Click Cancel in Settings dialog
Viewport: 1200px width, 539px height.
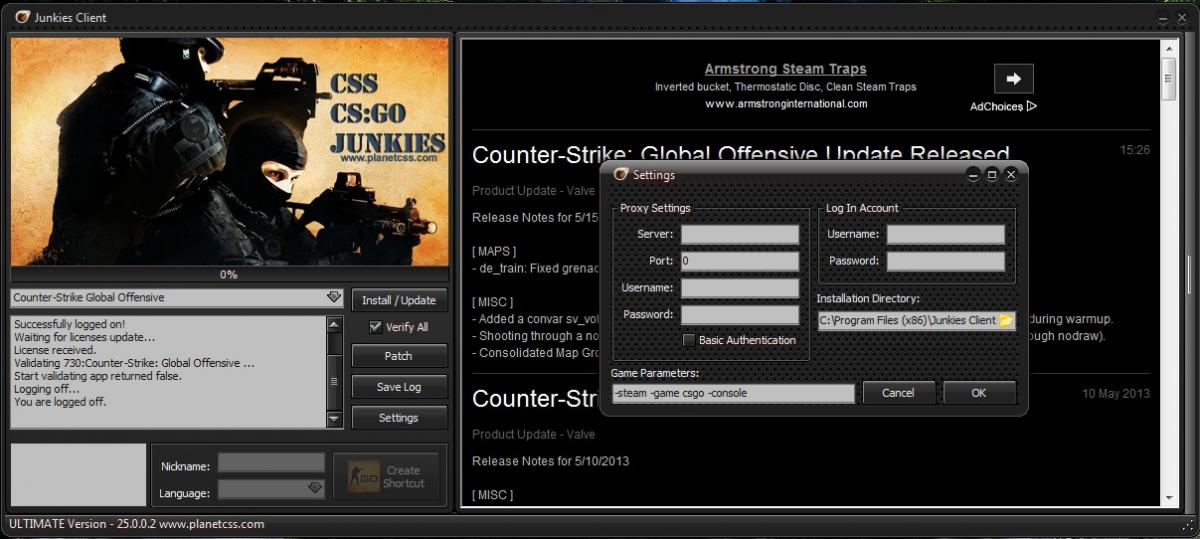point(899,393)
